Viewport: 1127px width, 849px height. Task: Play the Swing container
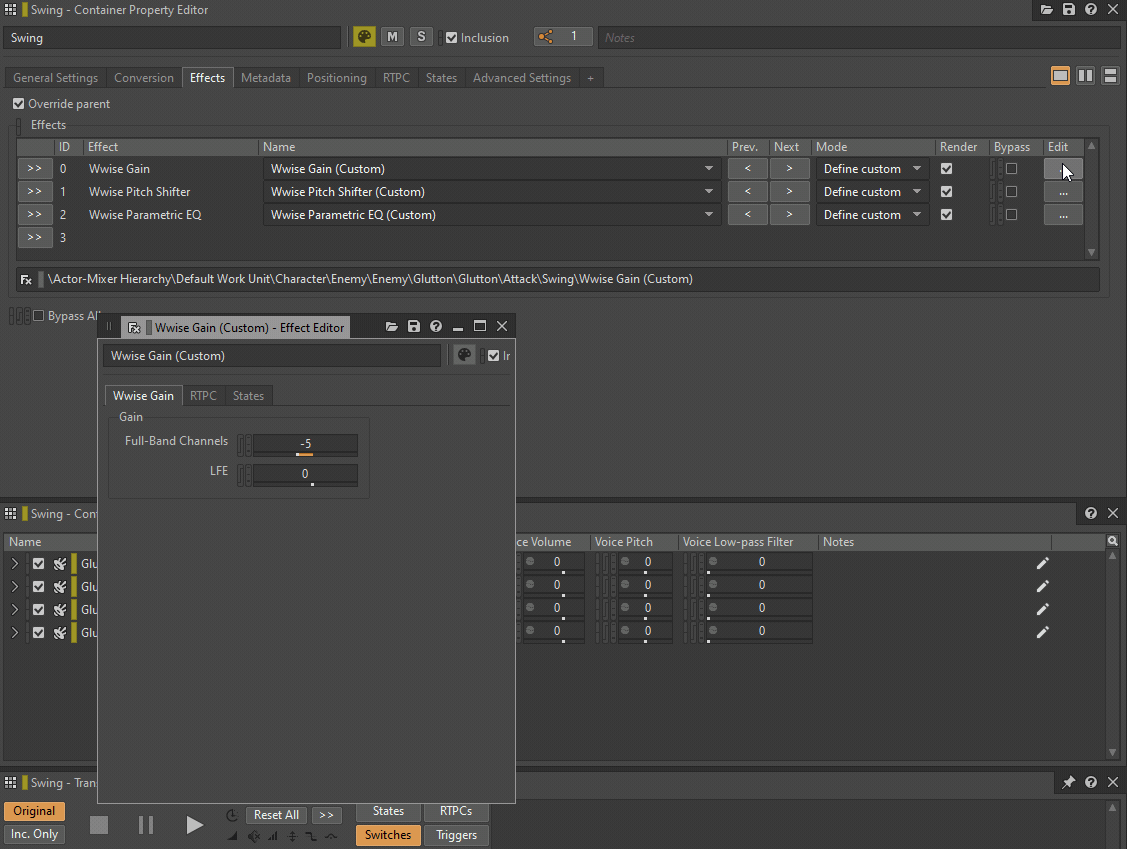194,825
